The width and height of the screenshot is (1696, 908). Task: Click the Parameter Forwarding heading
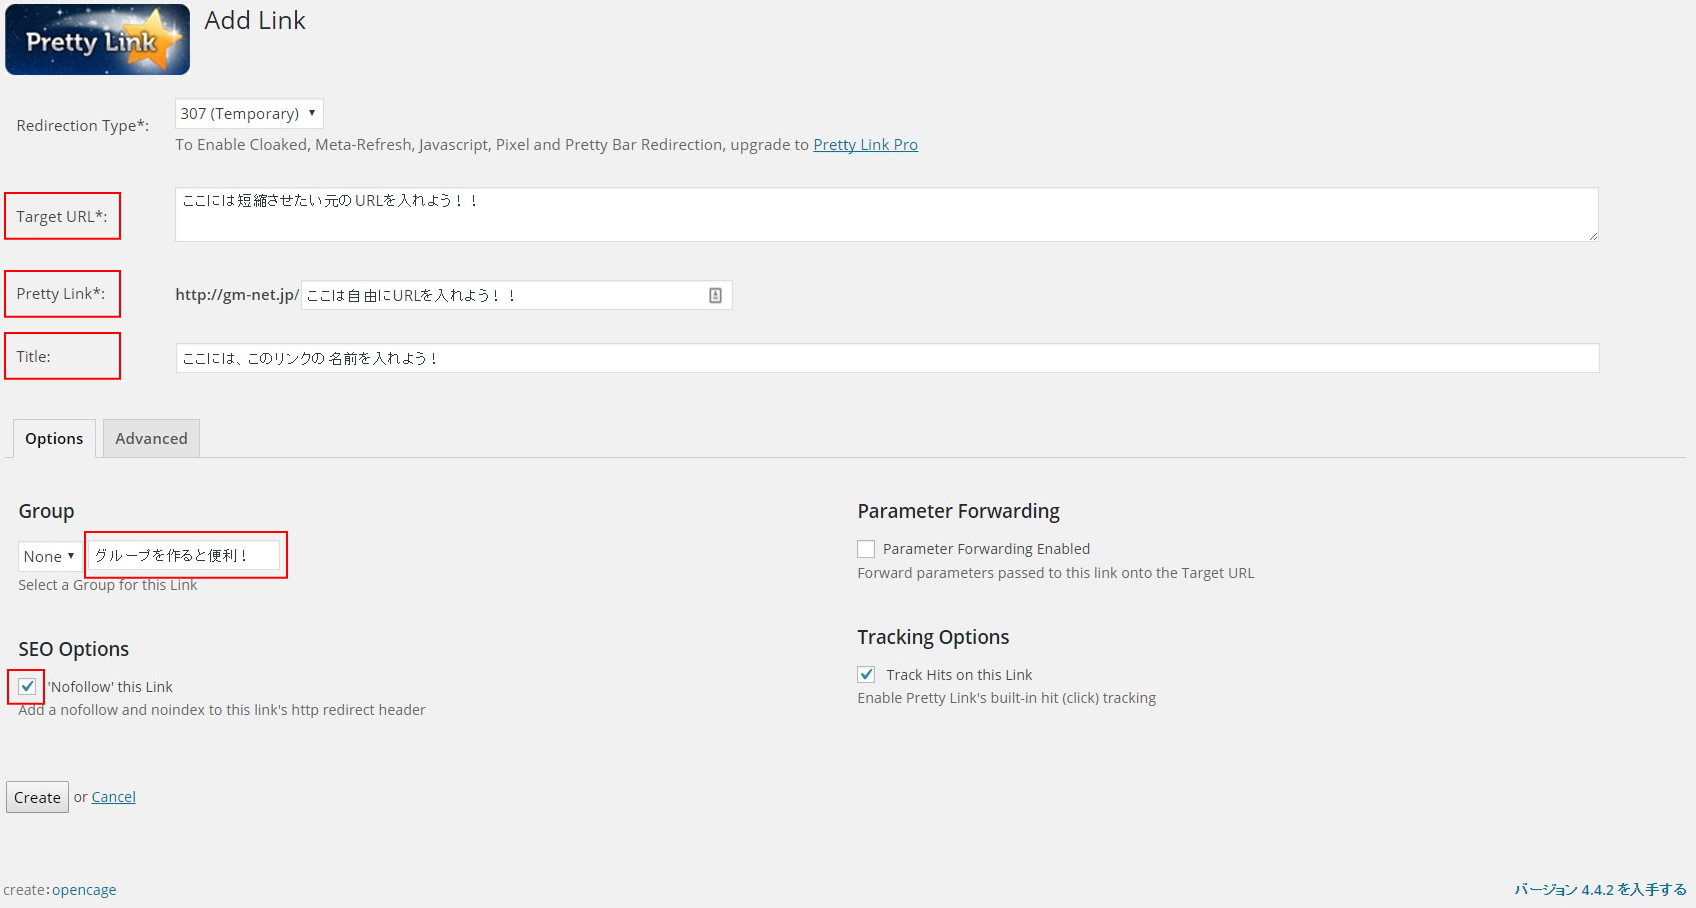(x=958, y=511)
